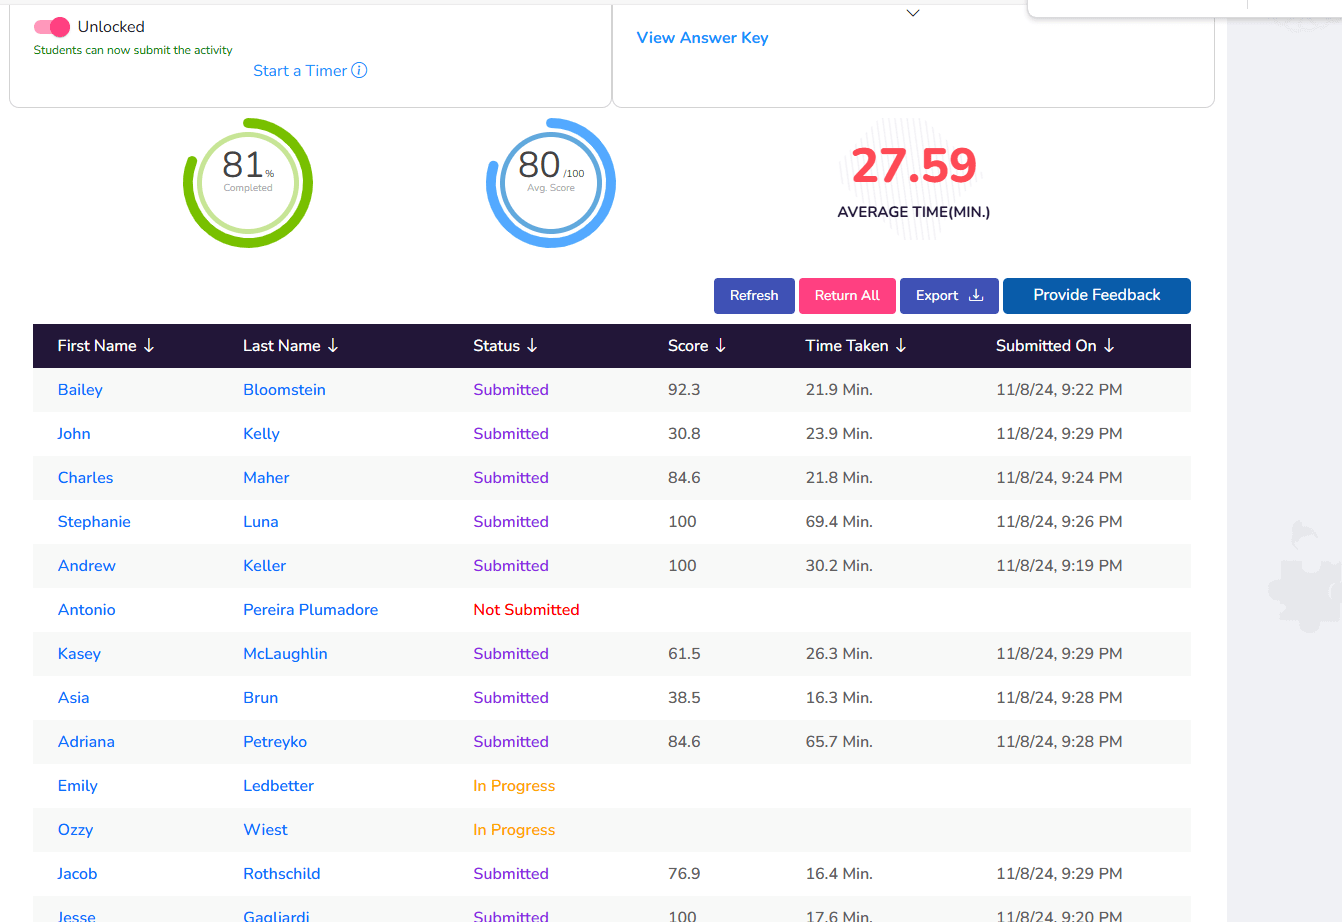This screenshot has height=922, width=1342.
Task: Open the Brun last name link
Action: pos(260,698)
